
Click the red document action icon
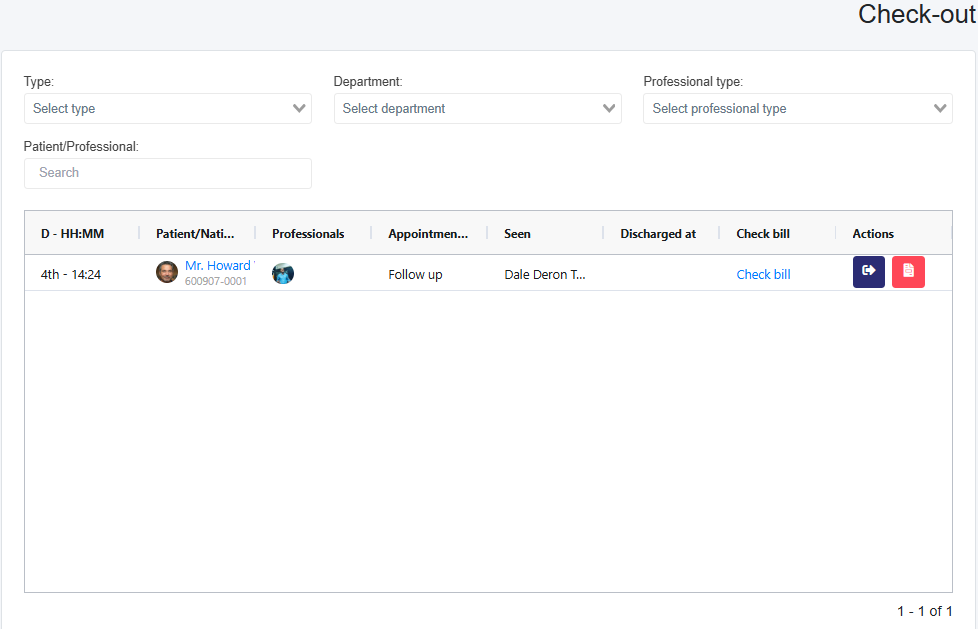point(908,272)
